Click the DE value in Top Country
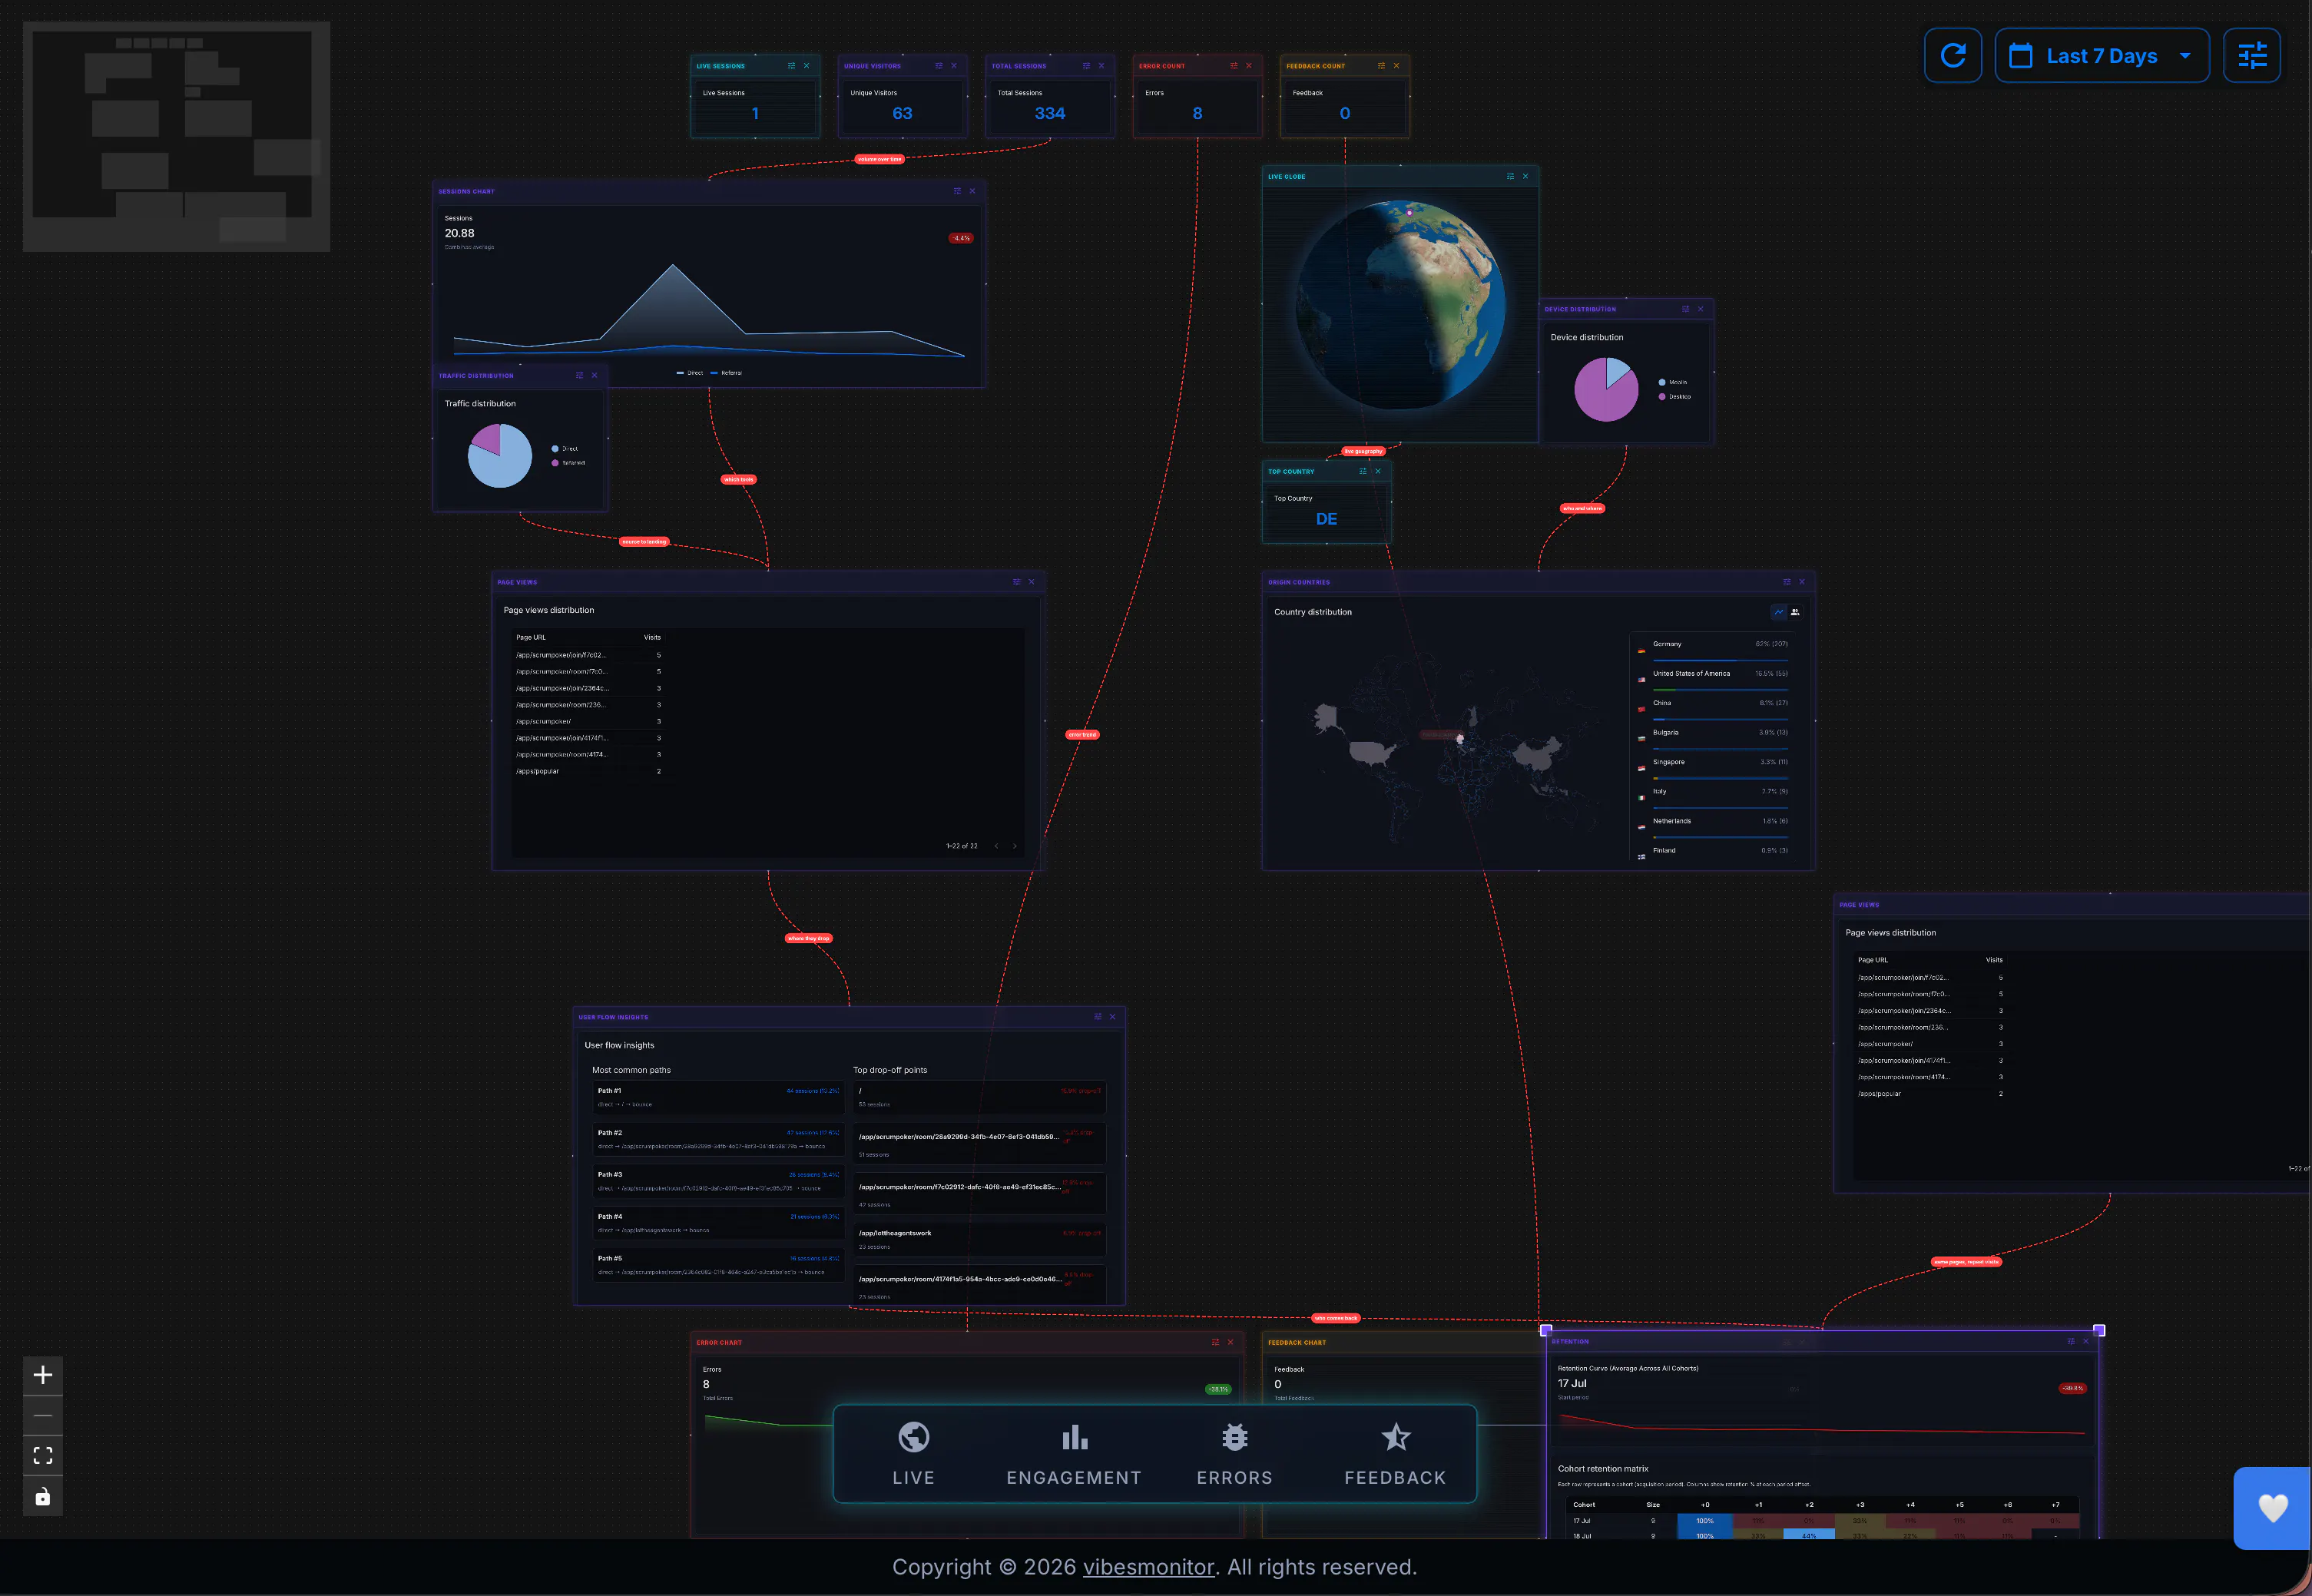Image resolution: width=2312 pixels, height=1596 pixels. [x=1326, y=519]
